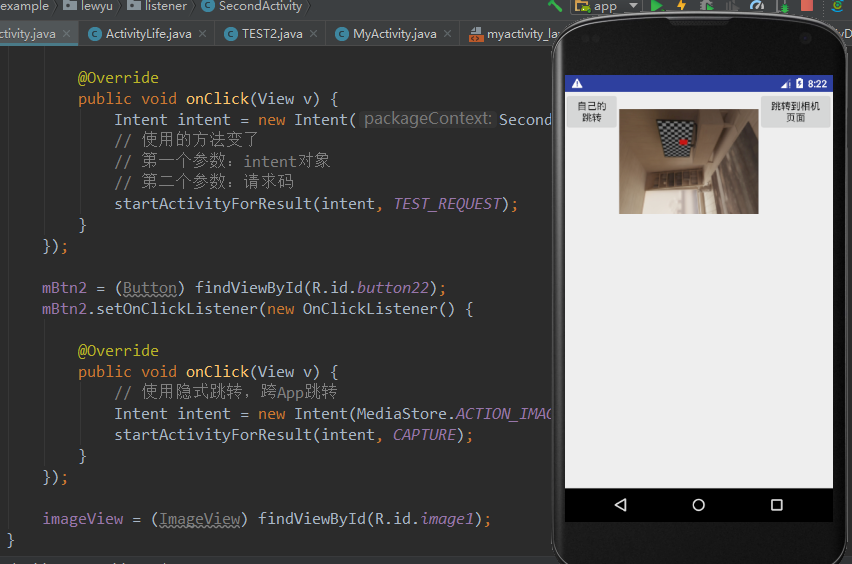Tap the emulator Back navigation button
852x564 pixels.
[621, 505]
